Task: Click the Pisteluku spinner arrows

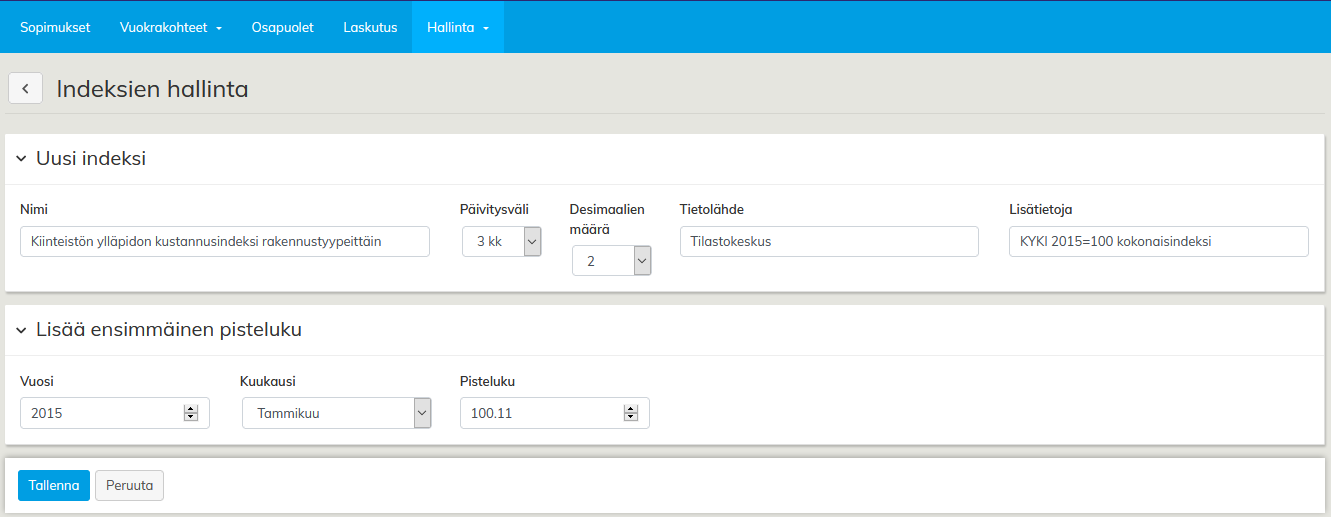Action: 630,413
